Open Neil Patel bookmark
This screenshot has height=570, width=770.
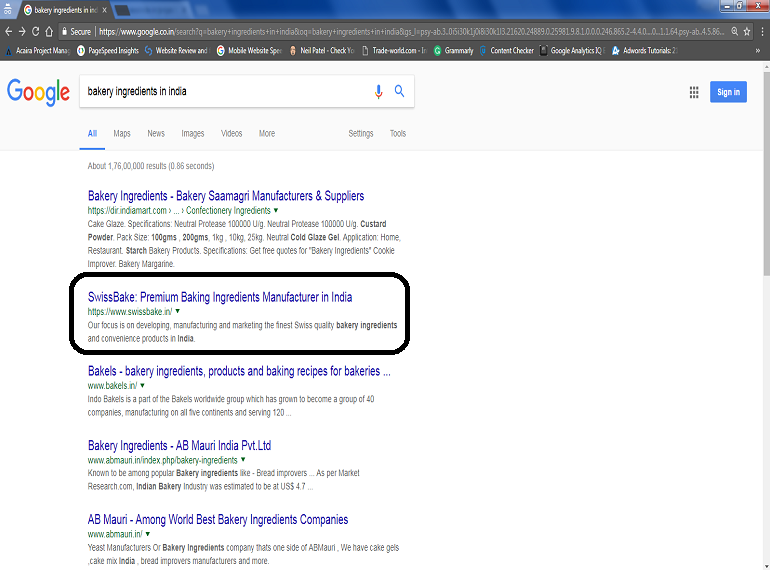coord(322,51)
